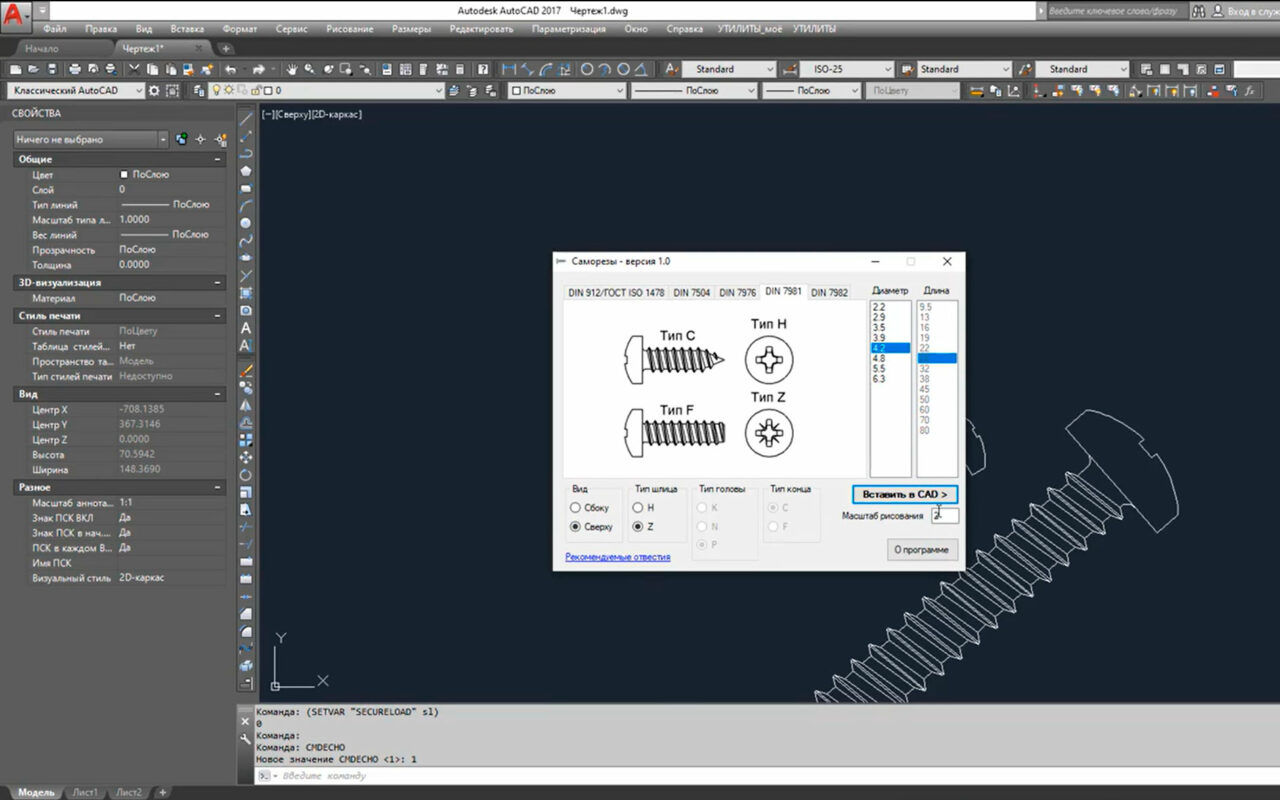The image size is (1280, 800).
Task: Open the workspace settings gear icon
Action: tap(154, 90)
